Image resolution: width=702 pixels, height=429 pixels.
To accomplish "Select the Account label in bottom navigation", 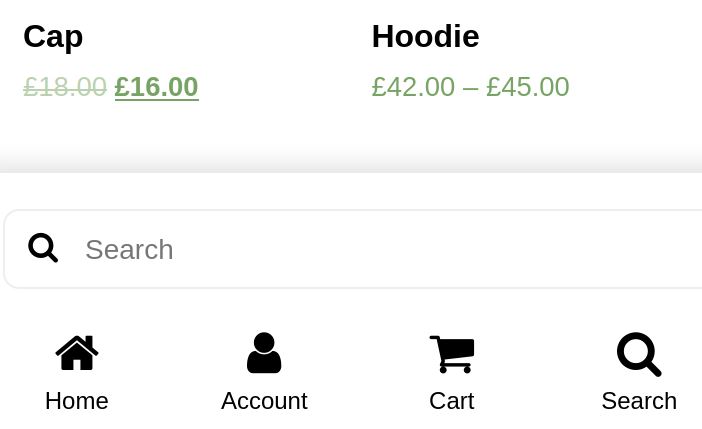I will click(x=264, y=401).
